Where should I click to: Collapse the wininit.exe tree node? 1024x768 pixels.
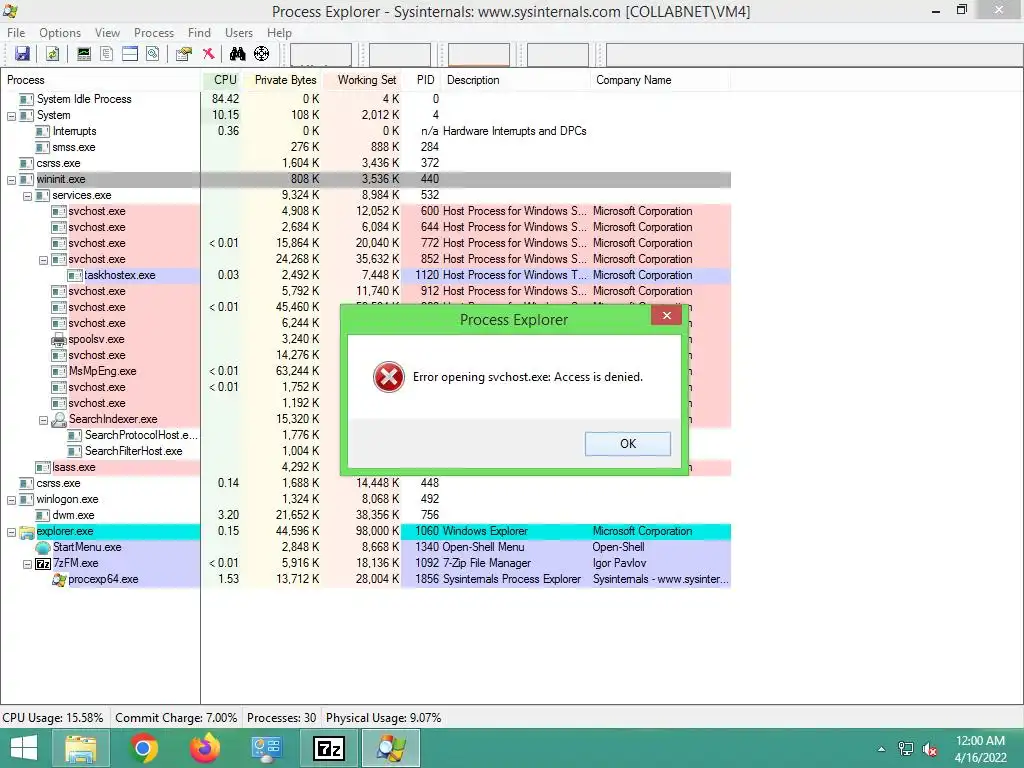pos(11,180)
